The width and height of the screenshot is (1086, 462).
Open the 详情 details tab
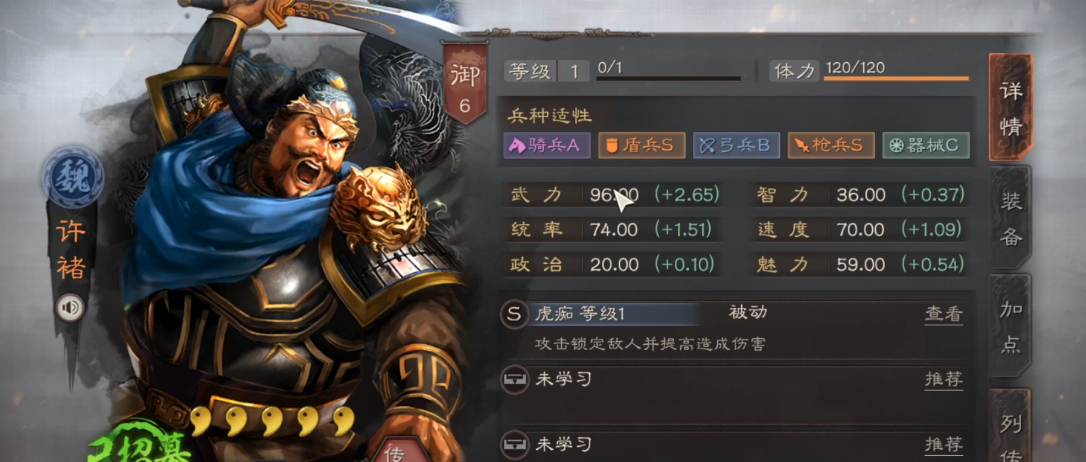point(1011,107)
